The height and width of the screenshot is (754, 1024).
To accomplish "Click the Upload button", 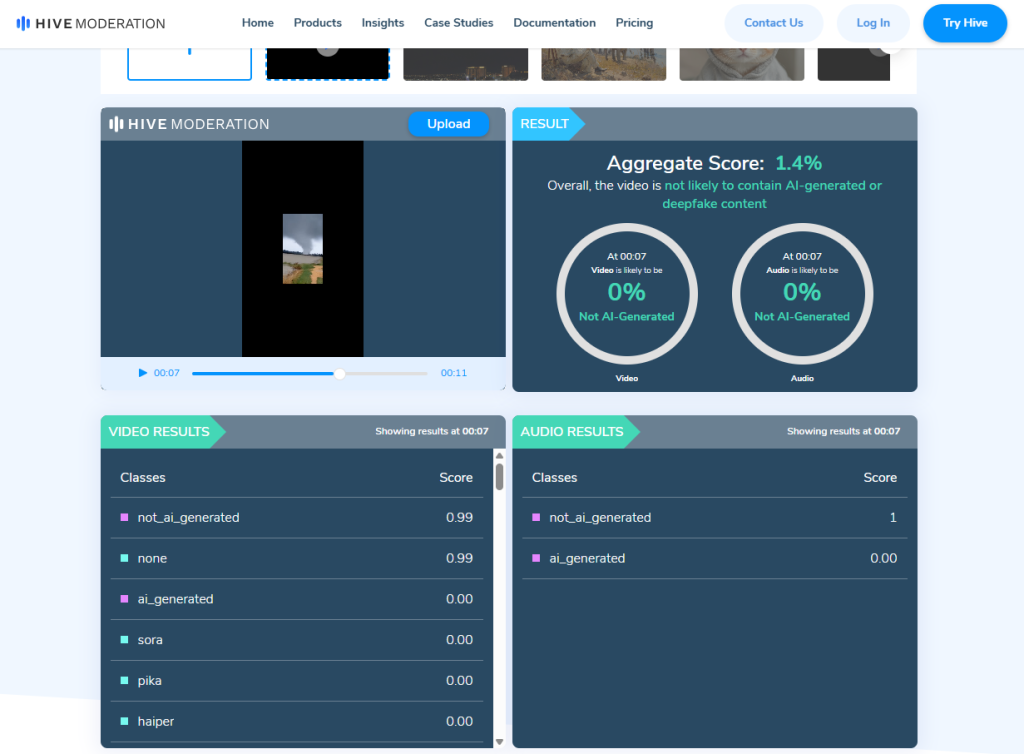I will pyautogui.click(x=448, y=124).
